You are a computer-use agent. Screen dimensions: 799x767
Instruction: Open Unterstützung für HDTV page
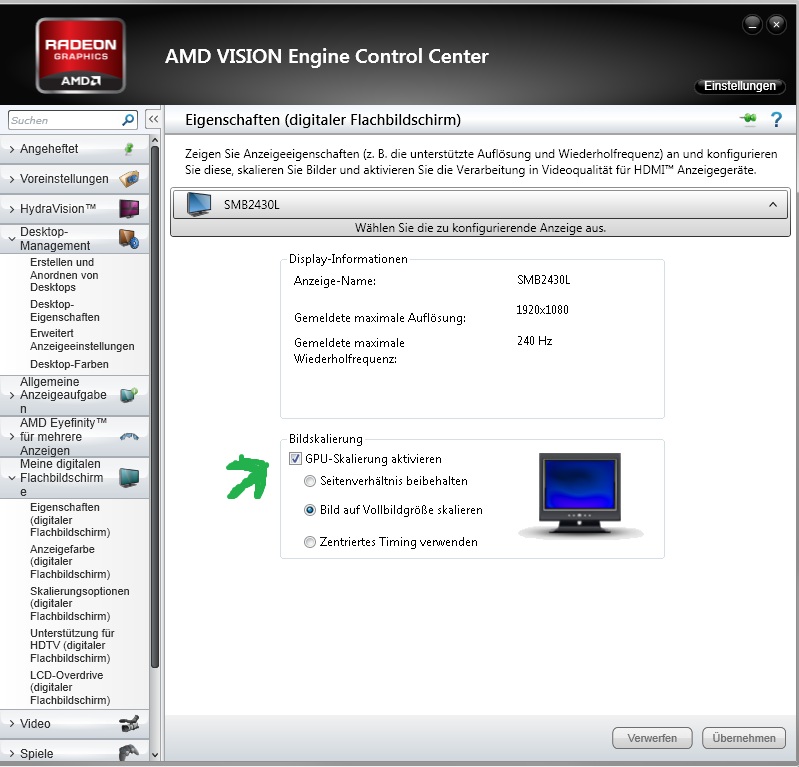pos(72,646)
